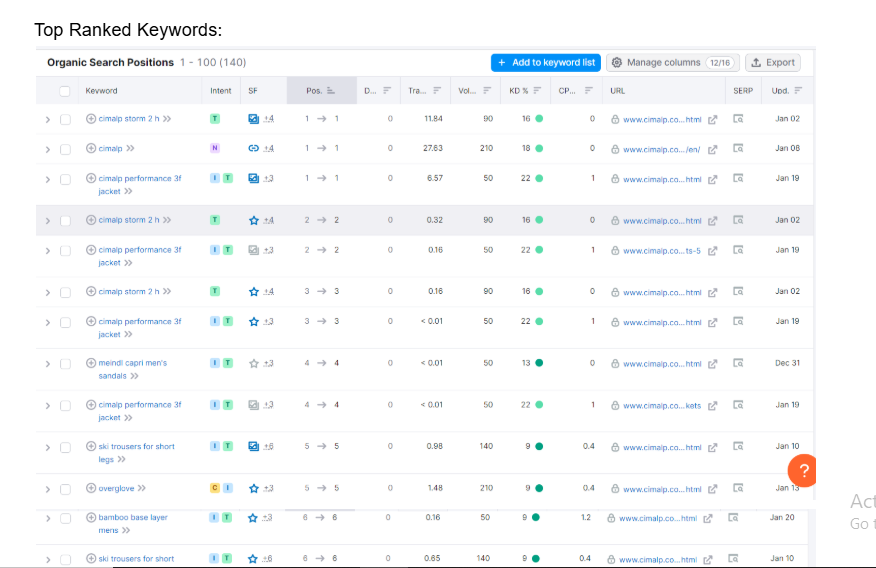876x568 pixels.
Task: Open the meindl capri men's sandals keyword link
Action: (x=132, y=369)
